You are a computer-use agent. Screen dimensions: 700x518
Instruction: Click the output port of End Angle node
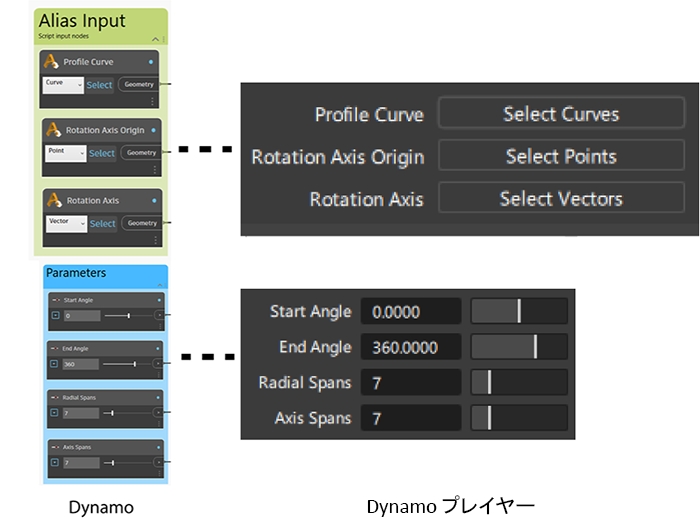click(158, 363)
